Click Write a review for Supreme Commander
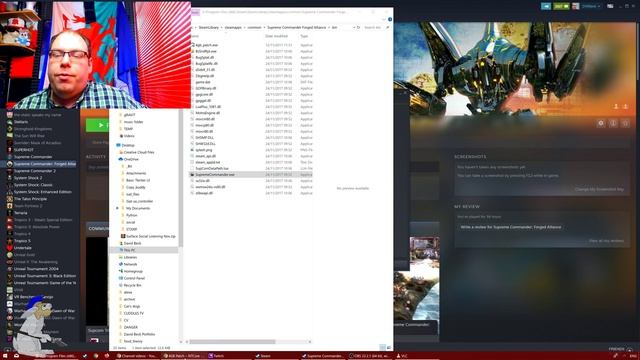Screen dimensions: 640x360 coord(511,227)
